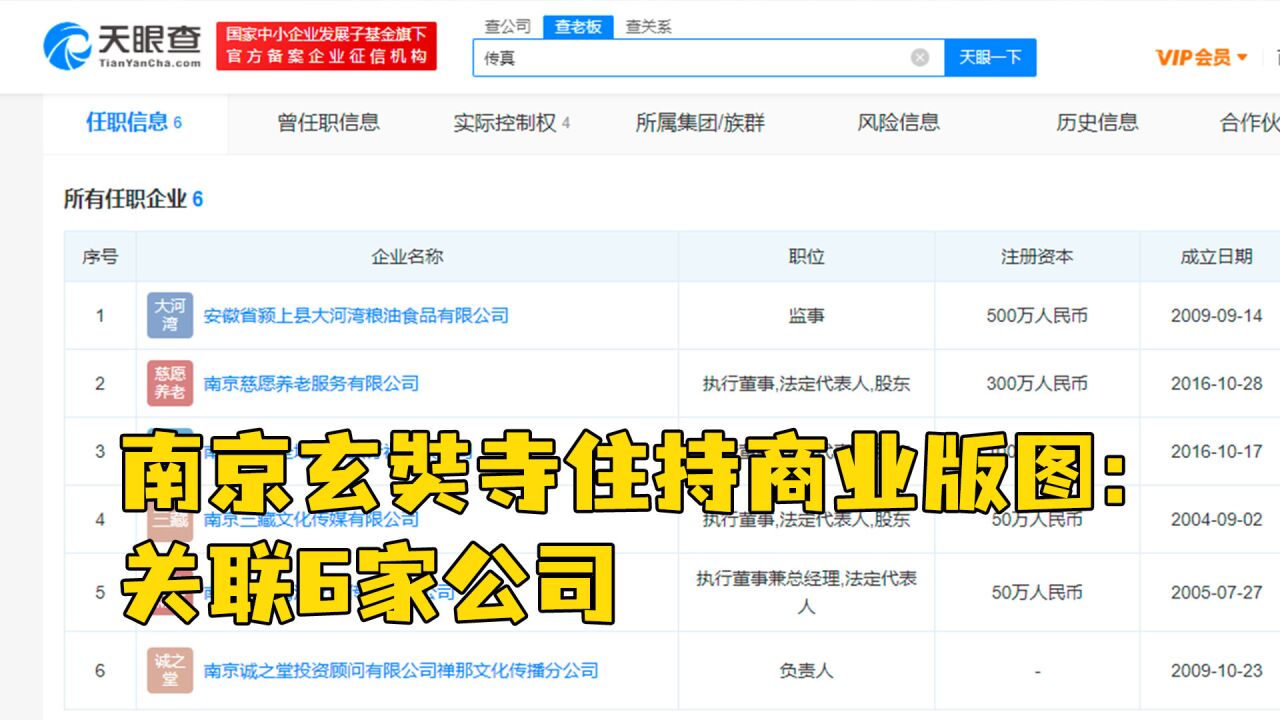Open the 曾任职信息 tab
1280x720 pixels.
coord(328,123)
